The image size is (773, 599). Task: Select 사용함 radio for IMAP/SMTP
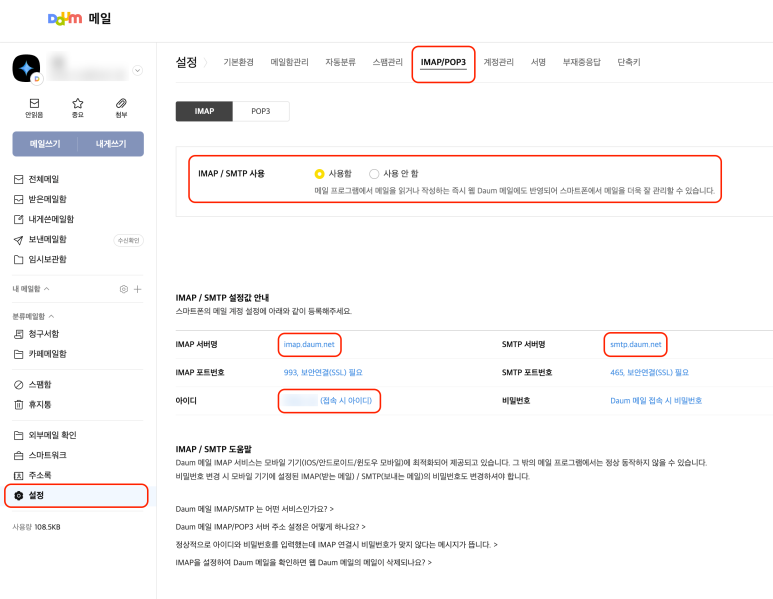319,174
